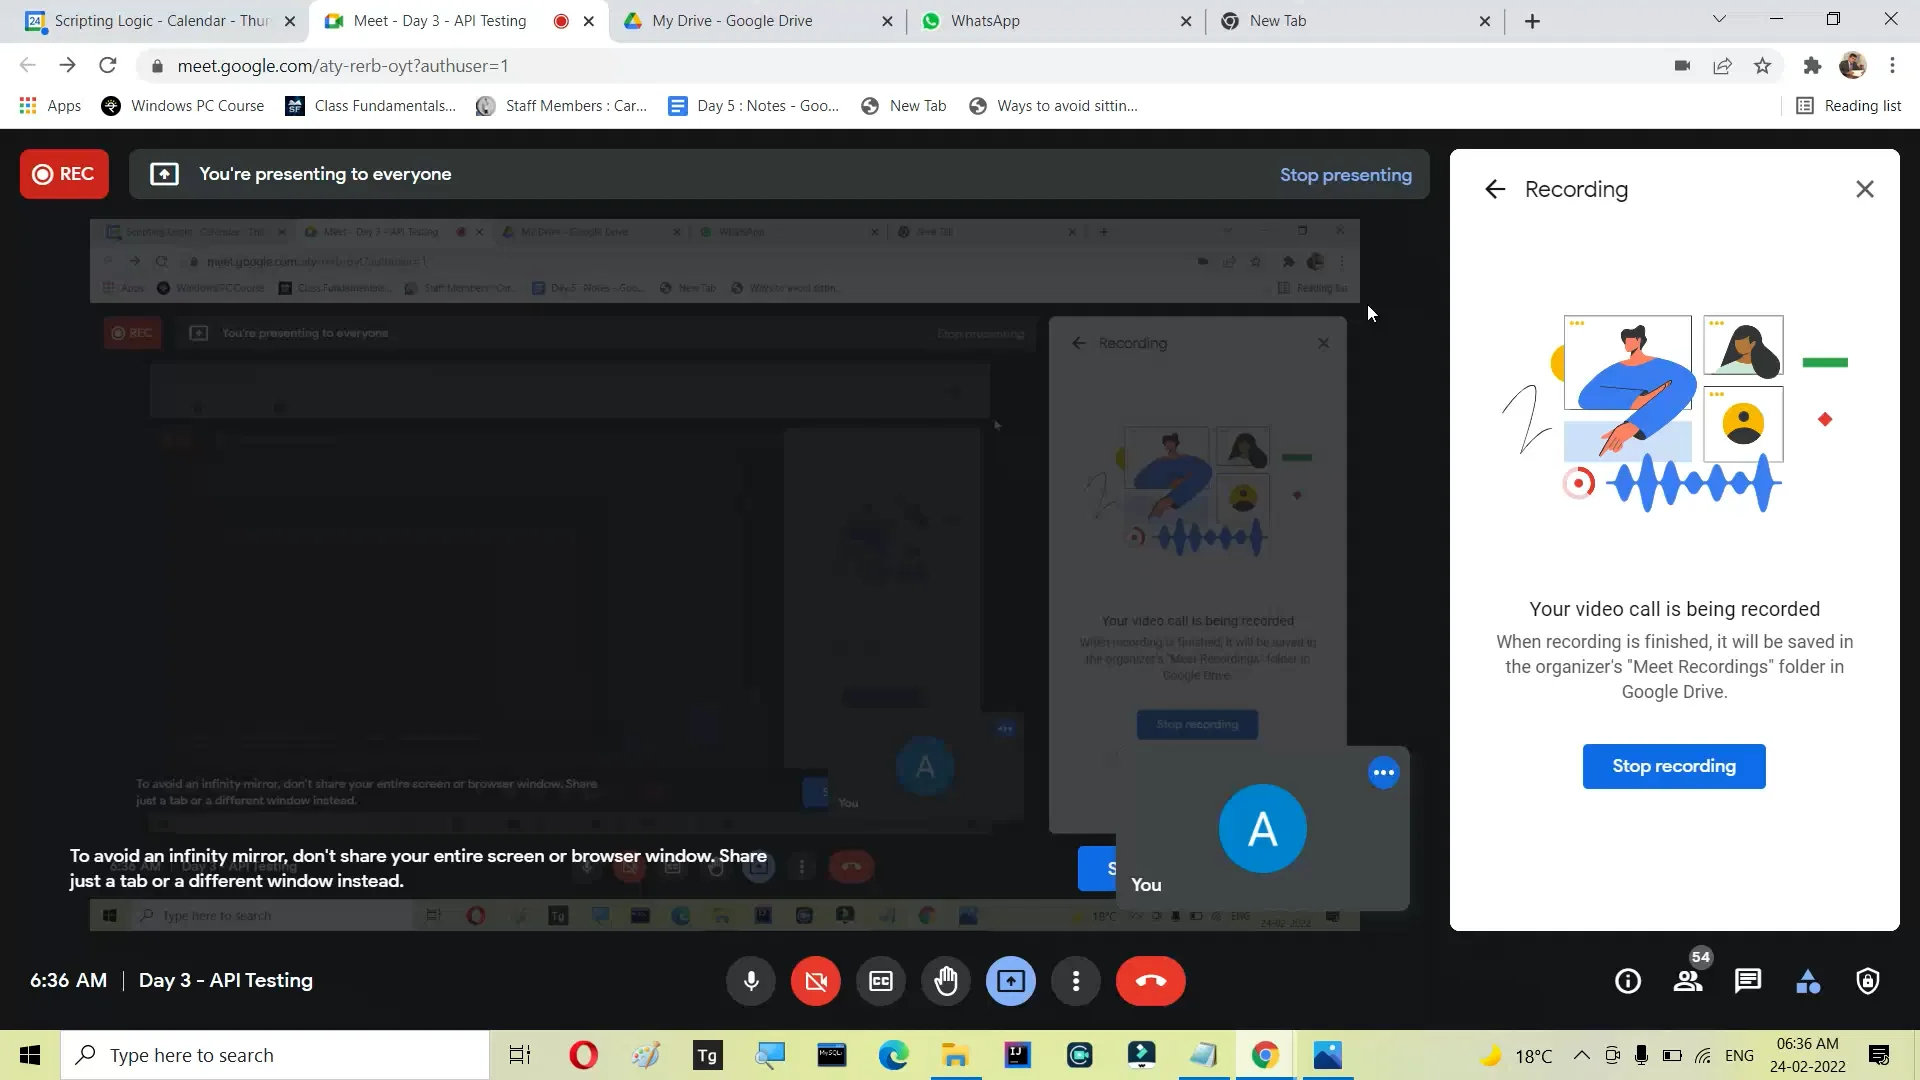Open a new browser tab with plus
The image size is (1920, 1080).
click(x=1533, y=21)
